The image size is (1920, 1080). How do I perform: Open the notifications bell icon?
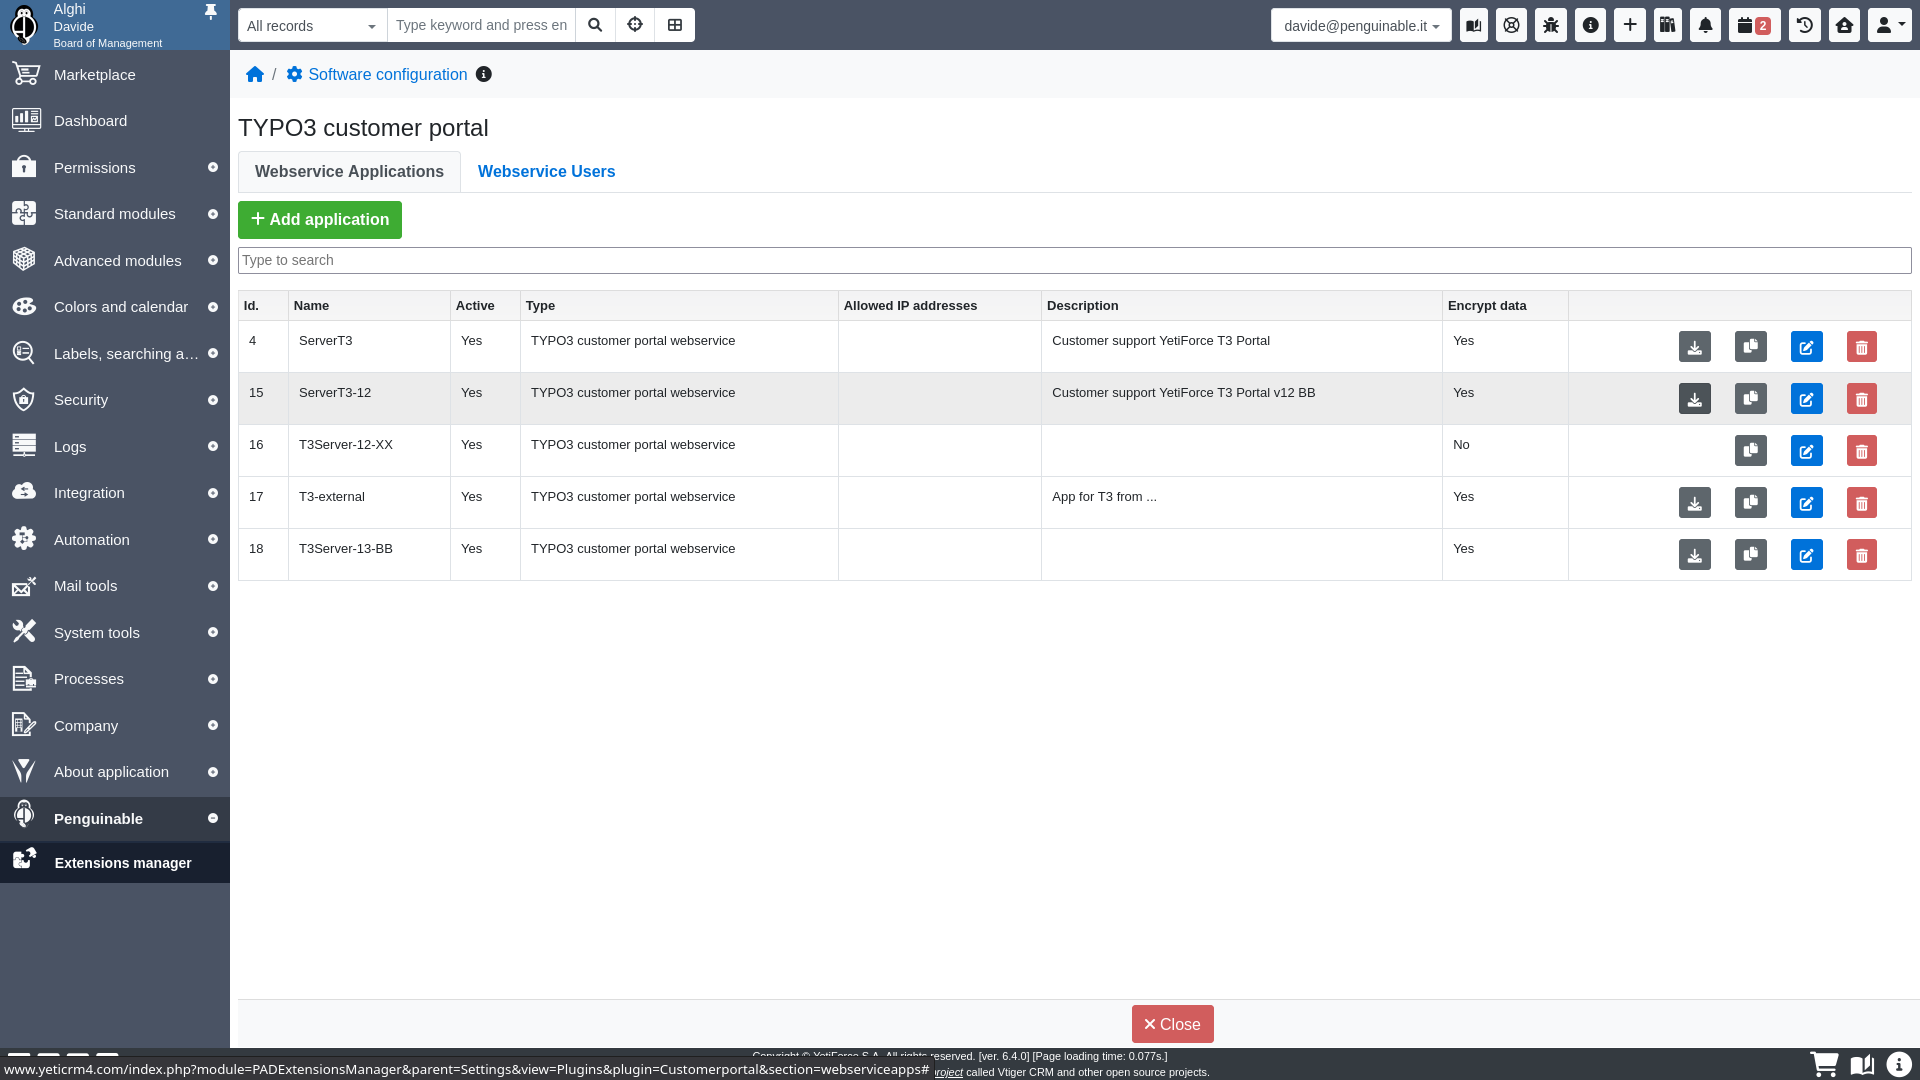click(x=1705, y=25)
